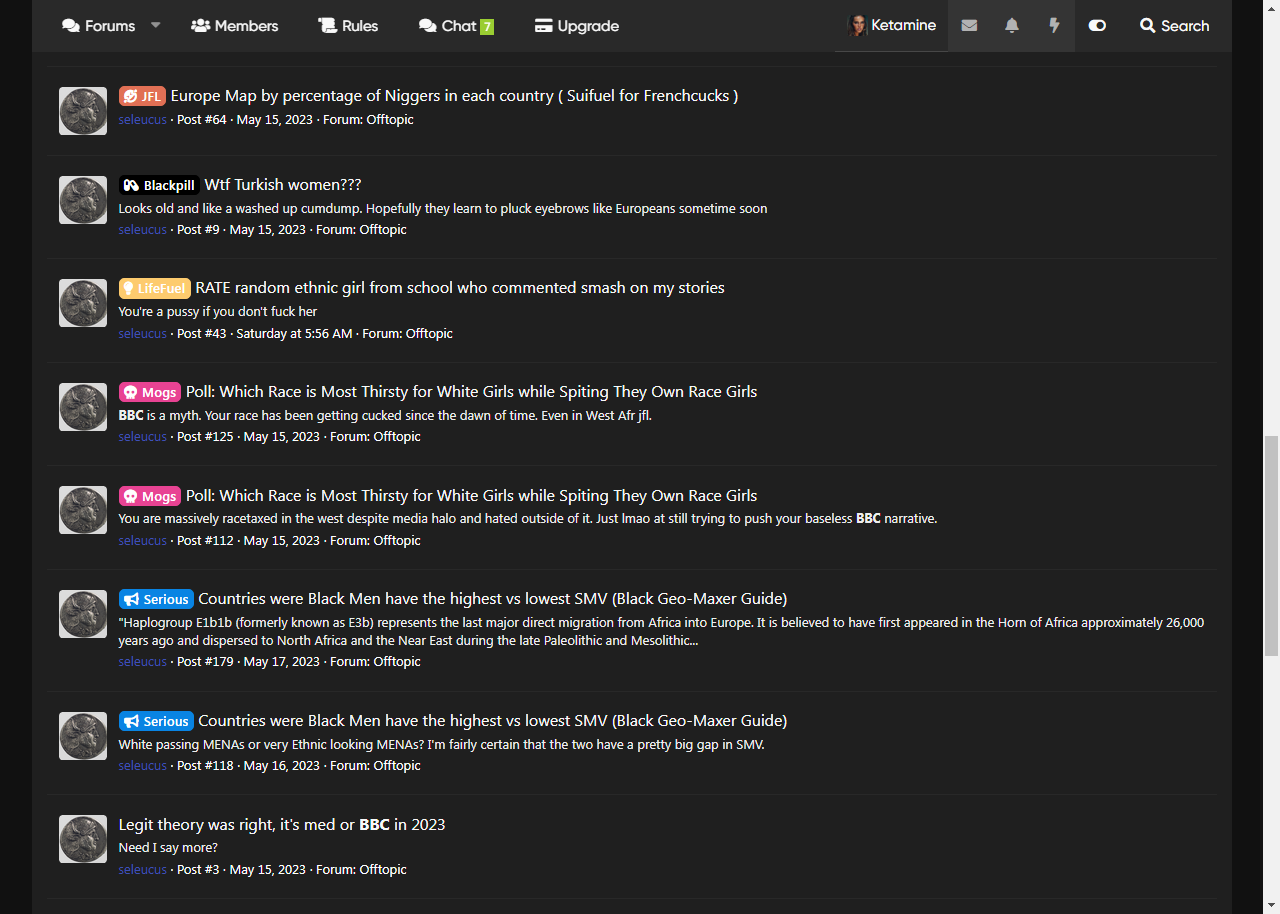Open the Ketamine account menu
This screenshot has width=1280, height=914.
pos(892,26)
